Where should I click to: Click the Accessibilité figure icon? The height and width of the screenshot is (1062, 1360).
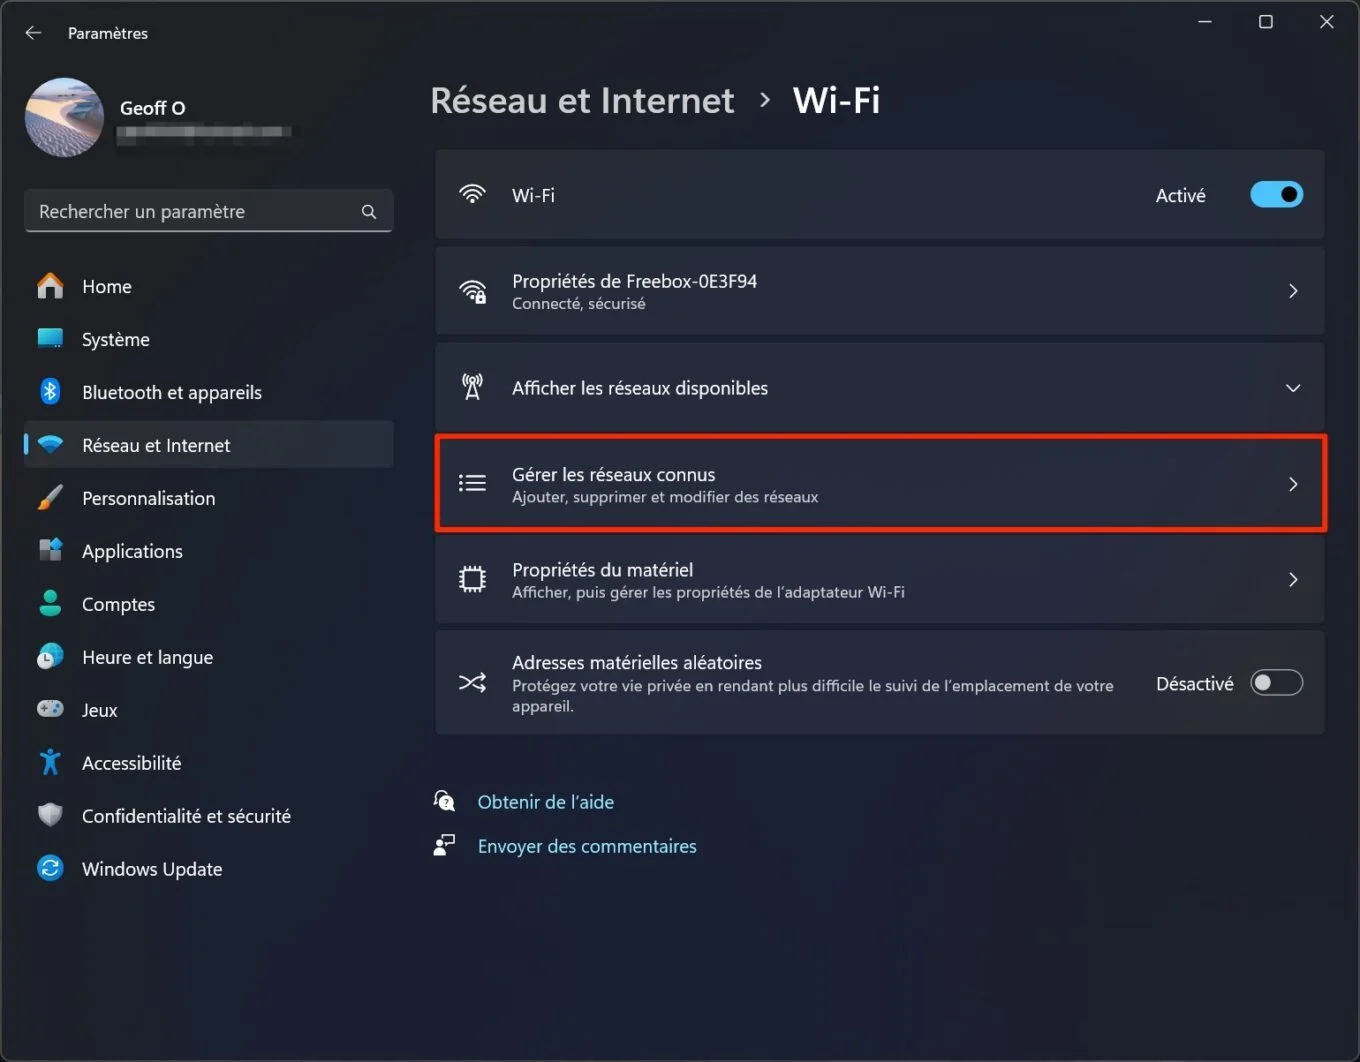click(x=50, y=762)
